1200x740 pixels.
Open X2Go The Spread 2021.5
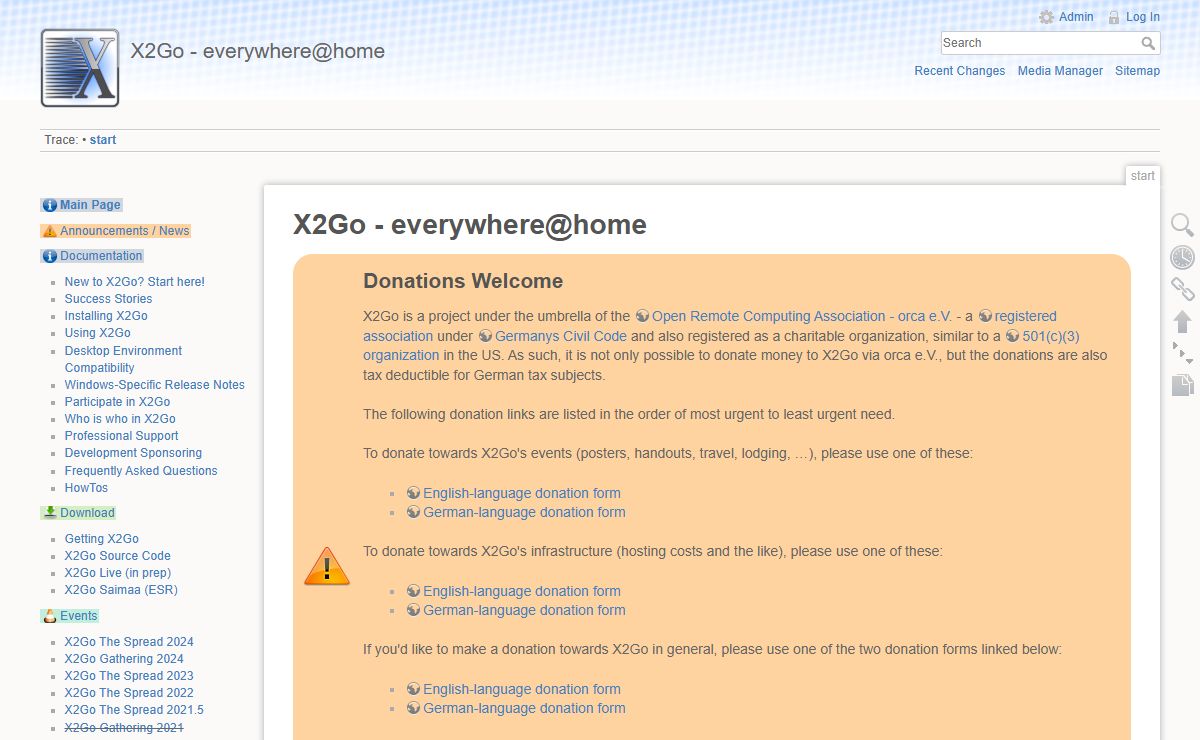click(x=134, y=710)
